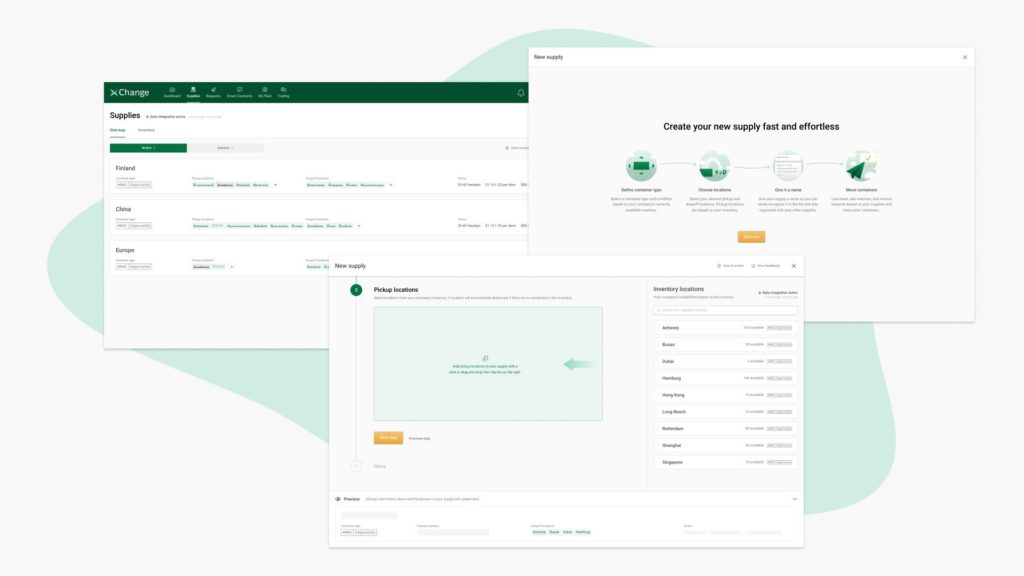Screen dimensions: 1024x576
Task: Open the Europe supply row
Action: point(319,258)
